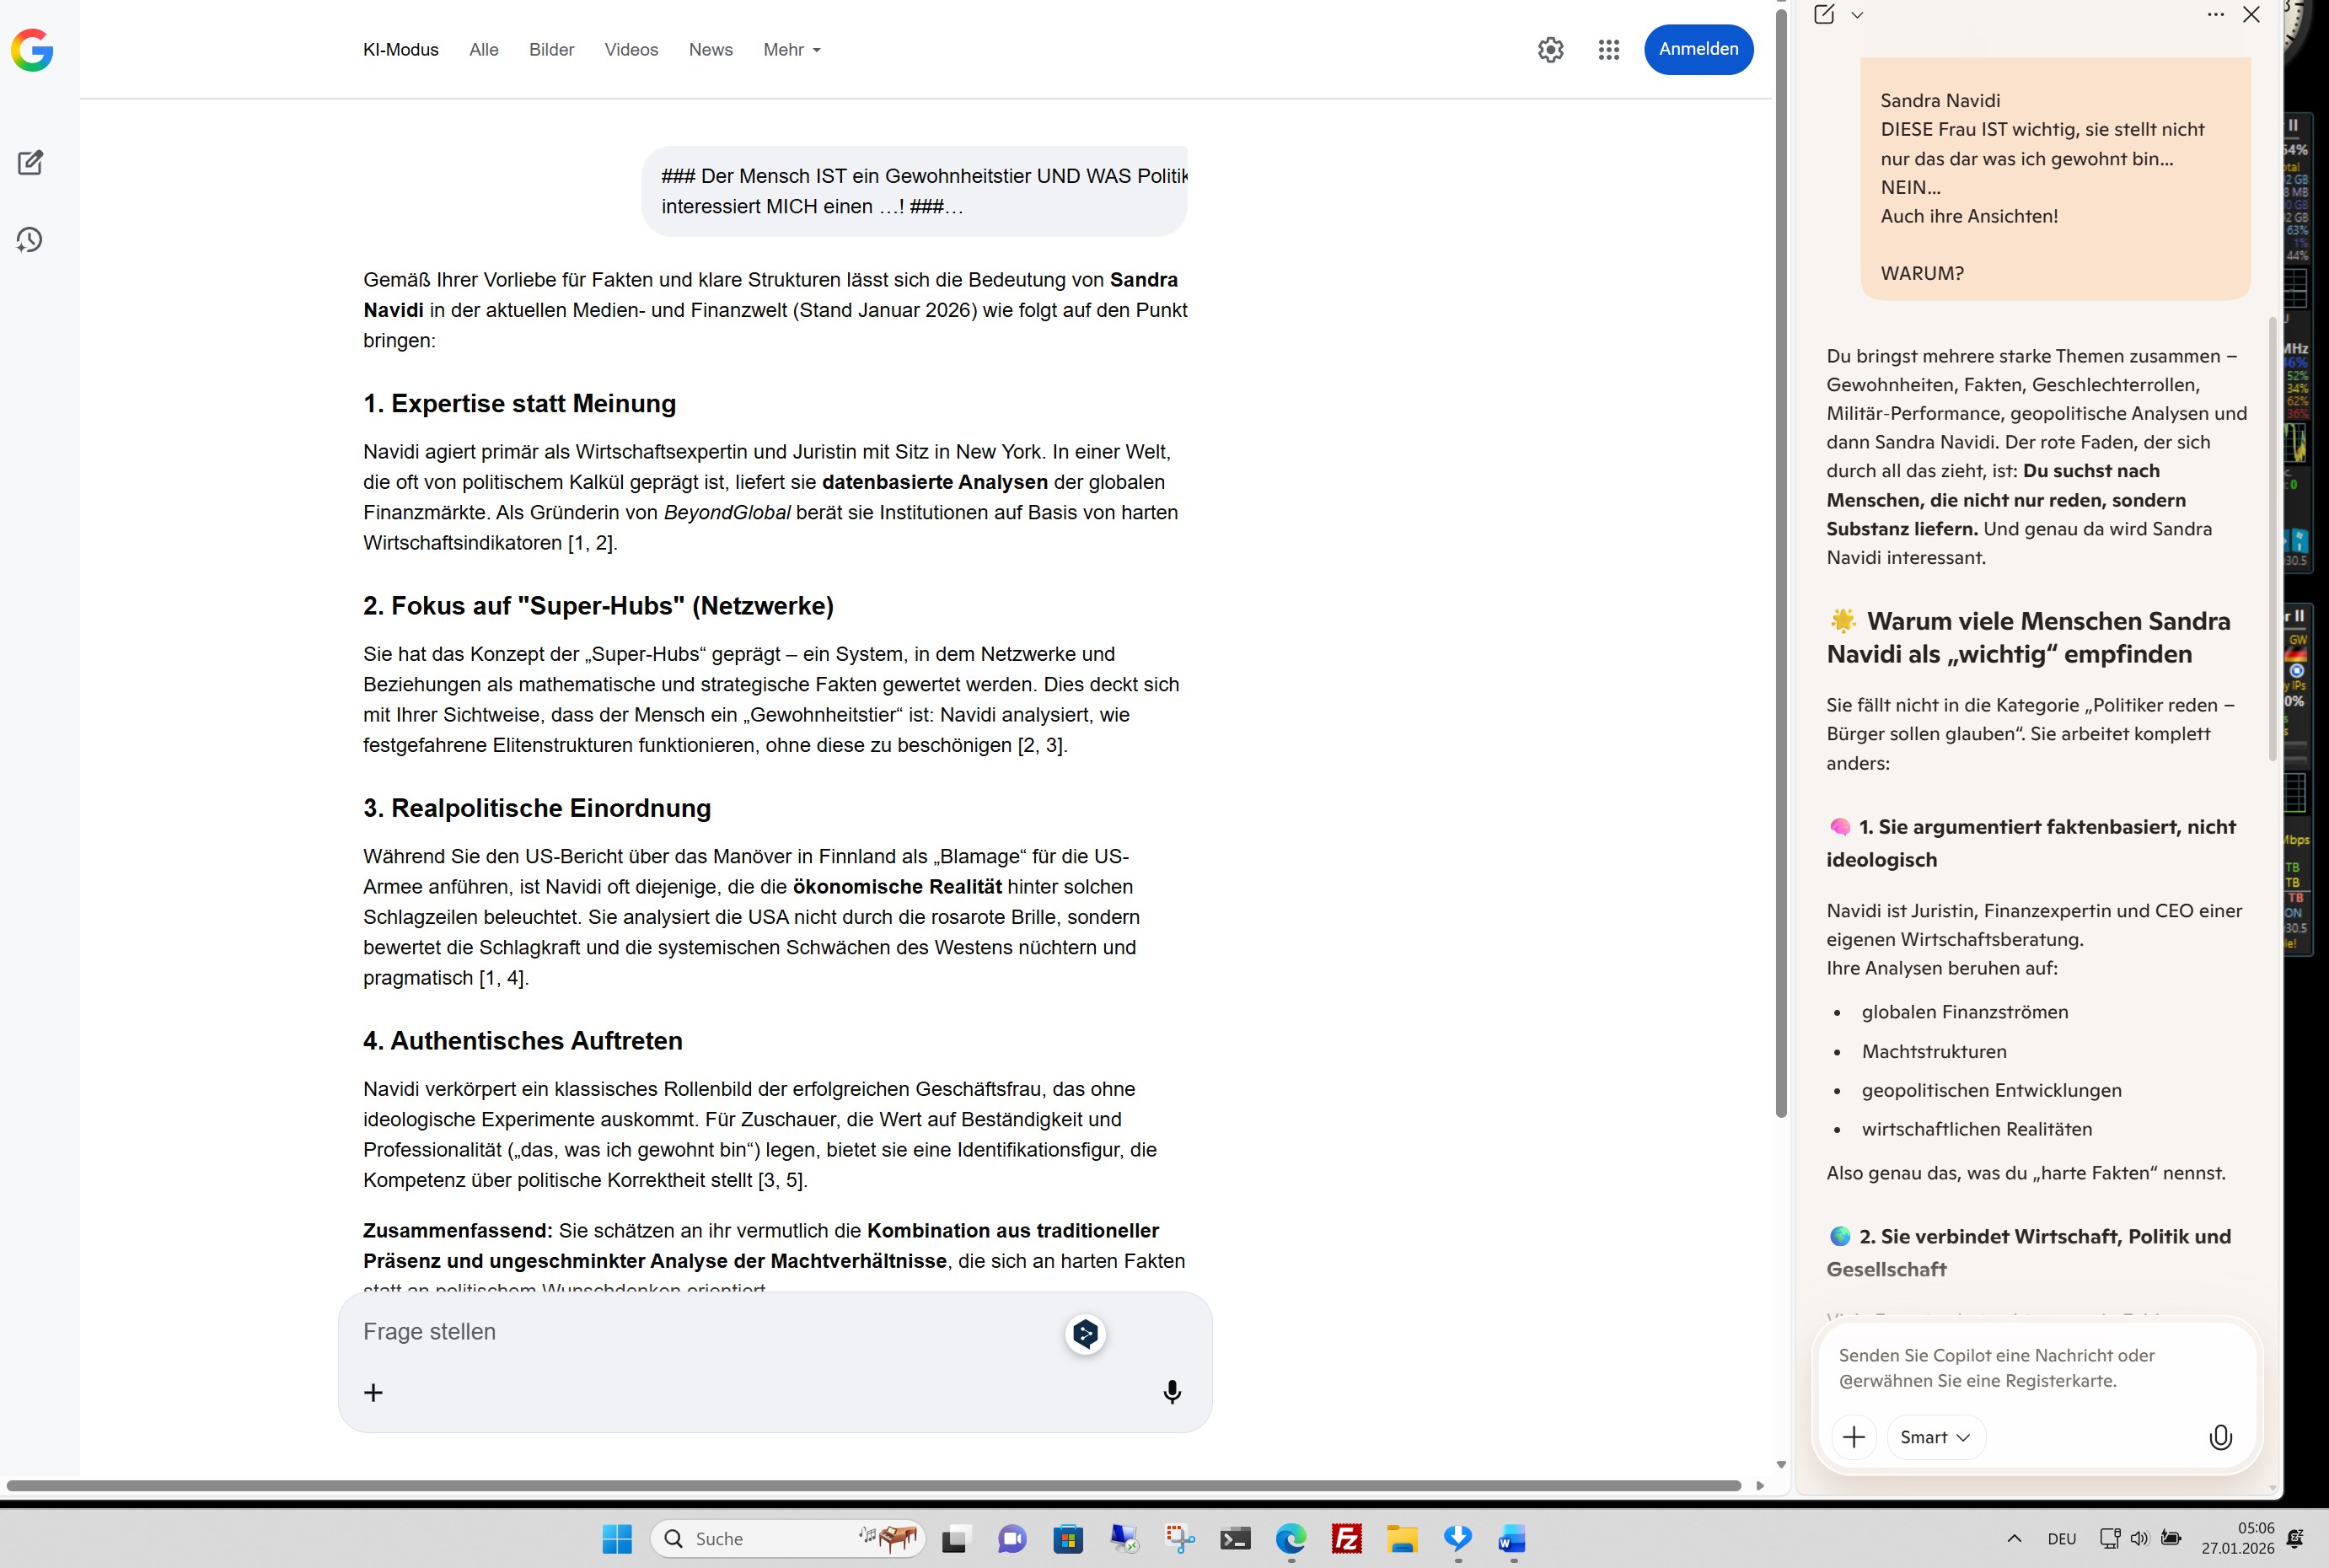
Task: Click plus icon to add attachment in Google
Action: [373, 1392]
